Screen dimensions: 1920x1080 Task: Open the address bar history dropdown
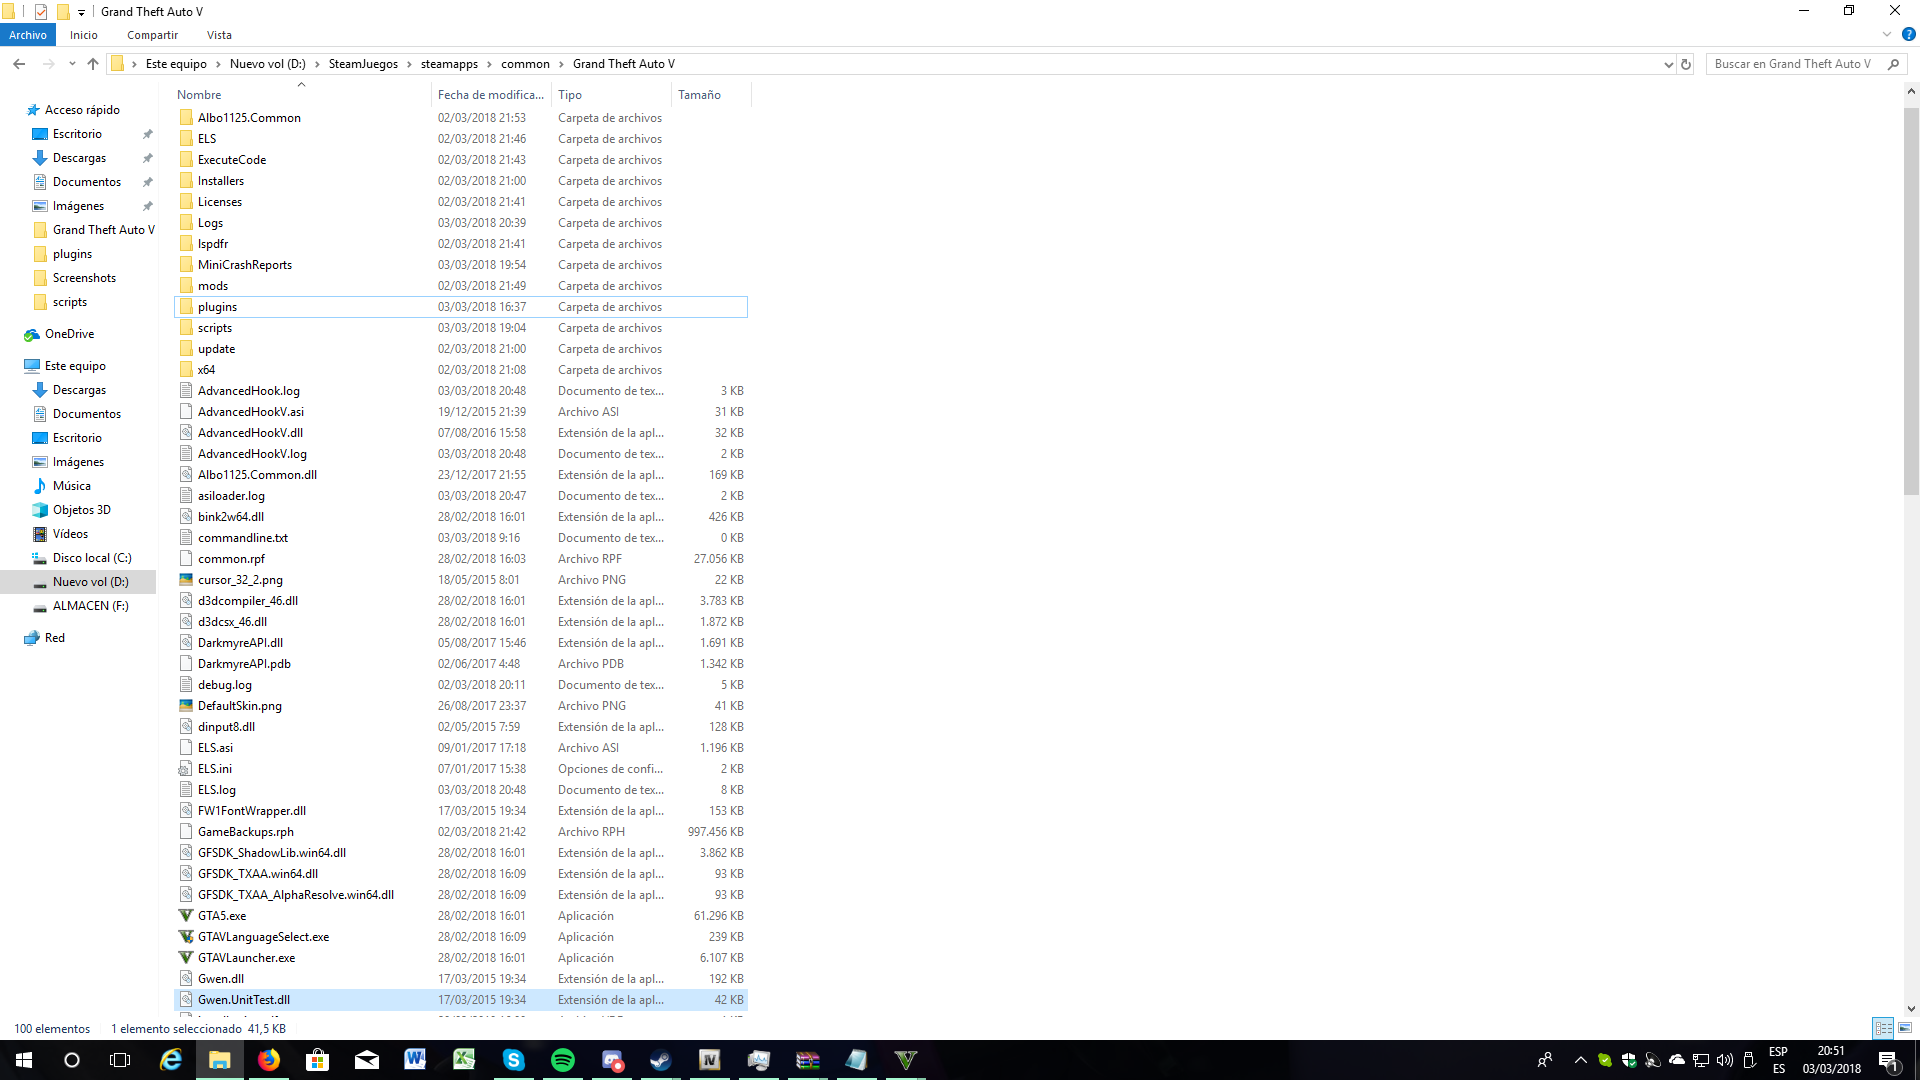pyautogui.click(x=1668, y=64)
